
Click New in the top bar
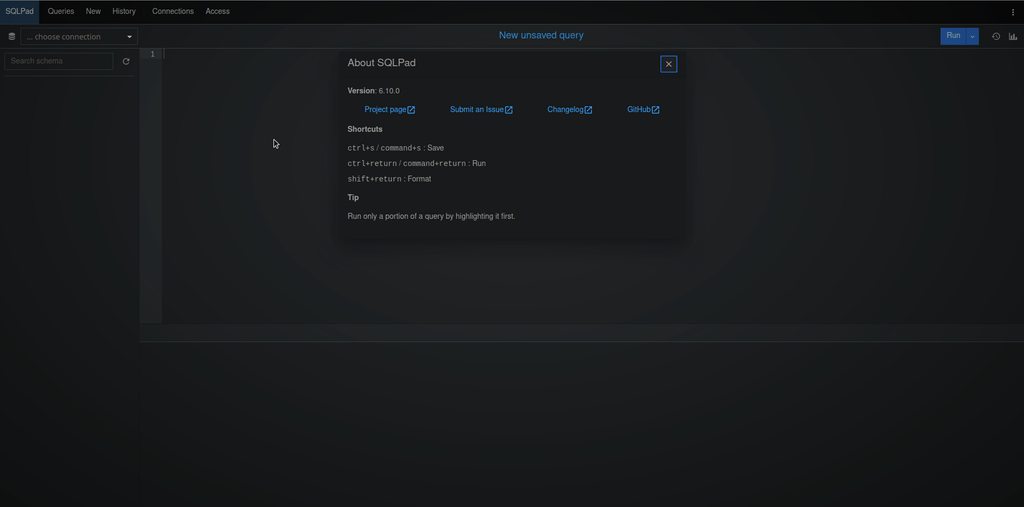tap(93, 12)
